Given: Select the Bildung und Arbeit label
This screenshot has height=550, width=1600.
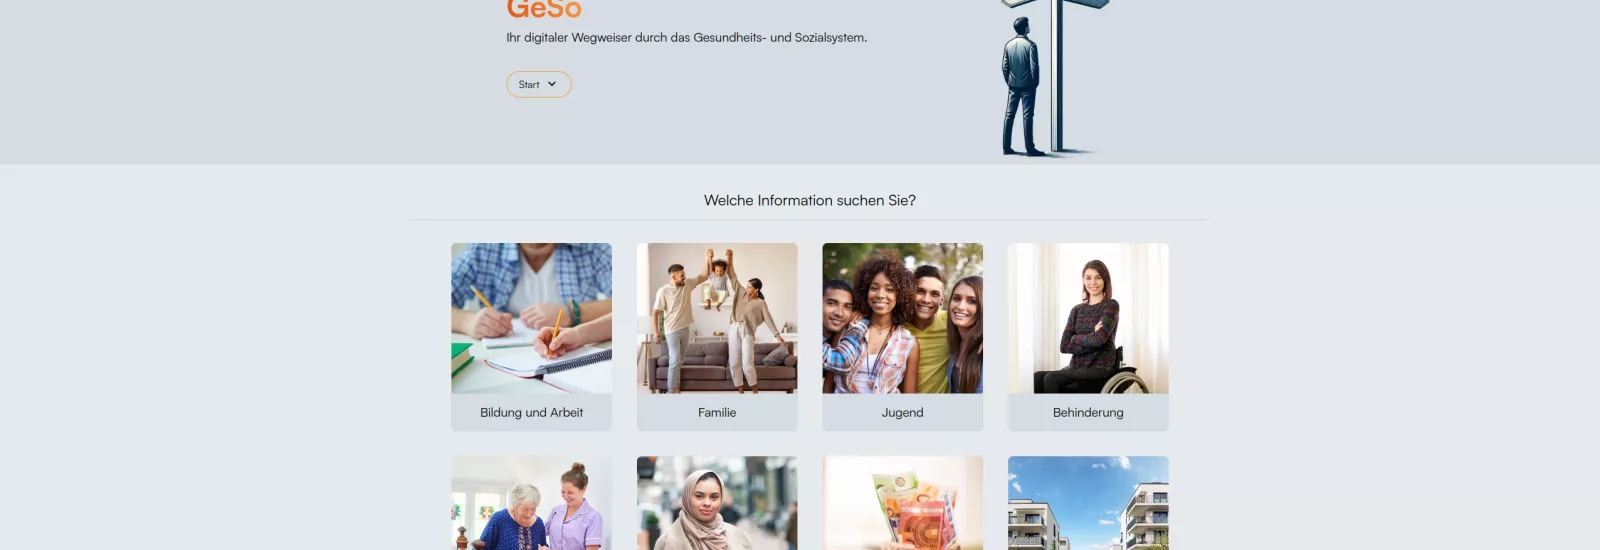Looking at the screenshot, I should [531, 412].
